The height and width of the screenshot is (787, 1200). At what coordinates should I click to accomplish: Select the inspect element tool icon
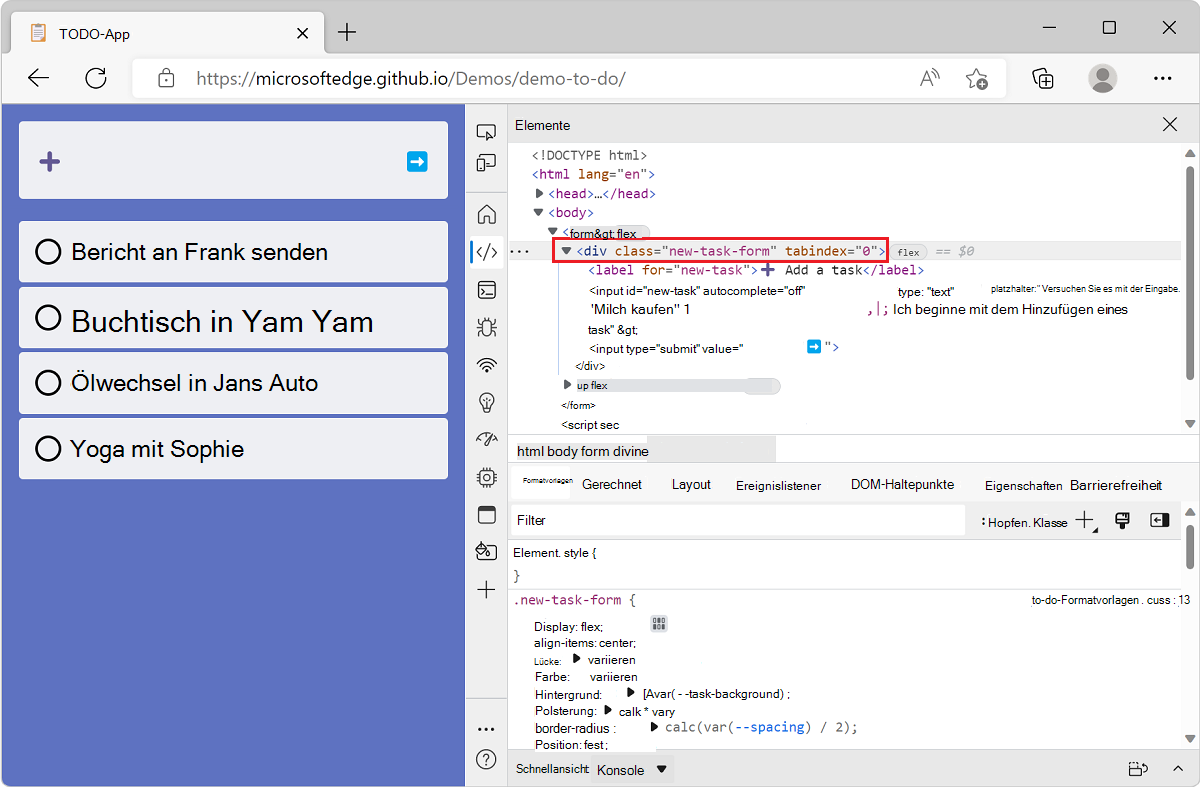tap(486, 131)
